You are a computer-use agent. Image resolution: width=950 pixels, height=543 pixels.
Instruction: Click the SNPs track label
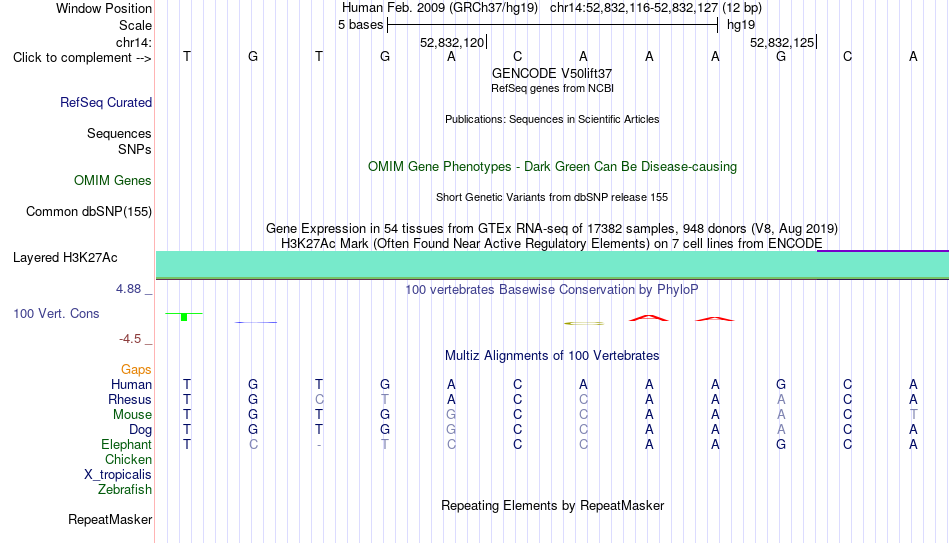(x=135, y=149)
